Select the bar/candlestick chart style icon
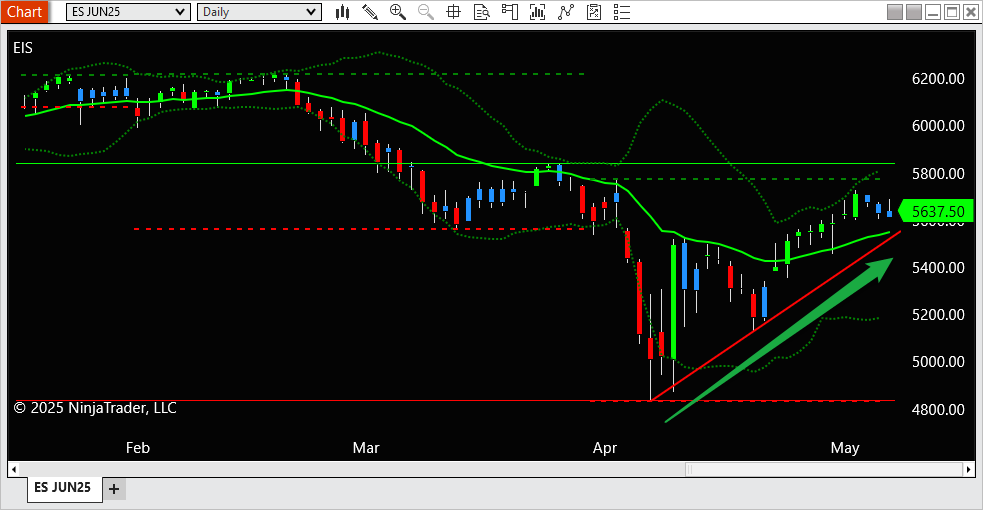983x510 pixels. point(342,12)
